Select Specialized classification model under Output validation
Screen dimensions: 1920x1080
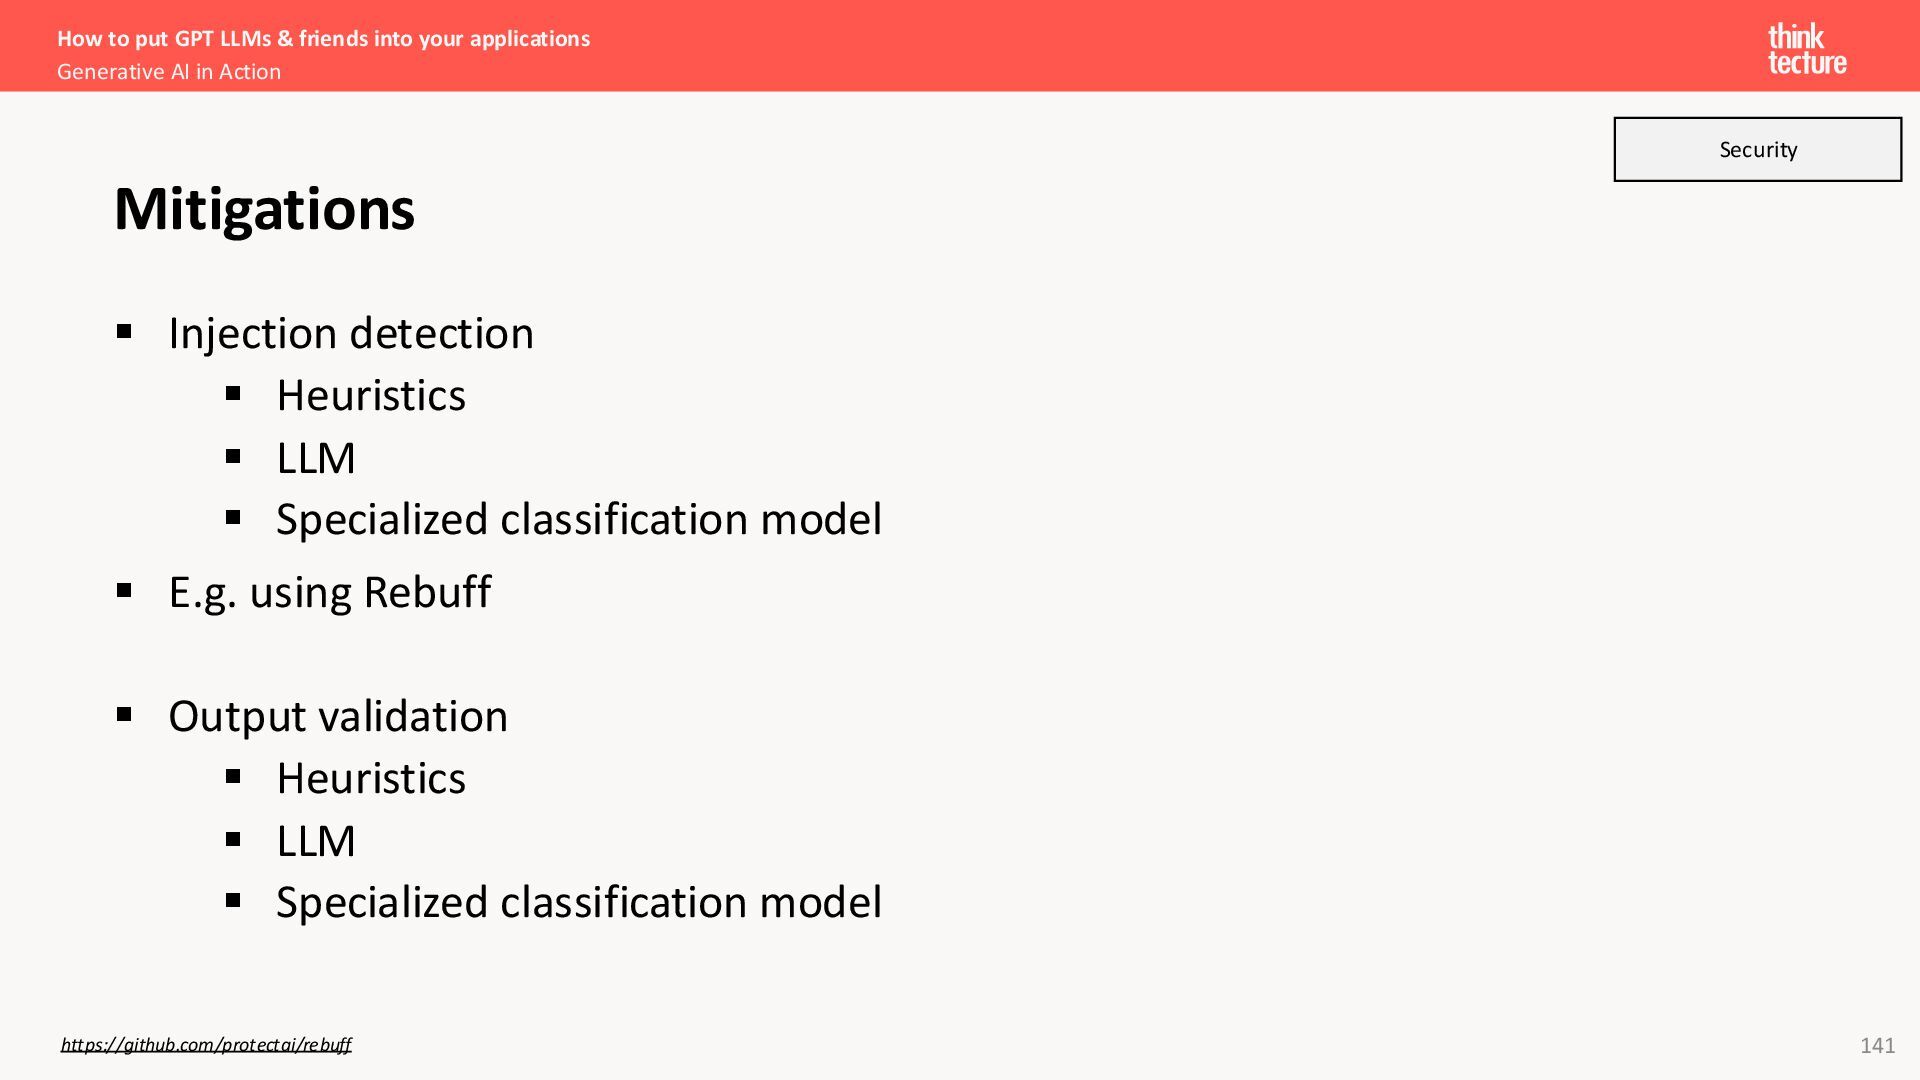click(x=579, y=902)
